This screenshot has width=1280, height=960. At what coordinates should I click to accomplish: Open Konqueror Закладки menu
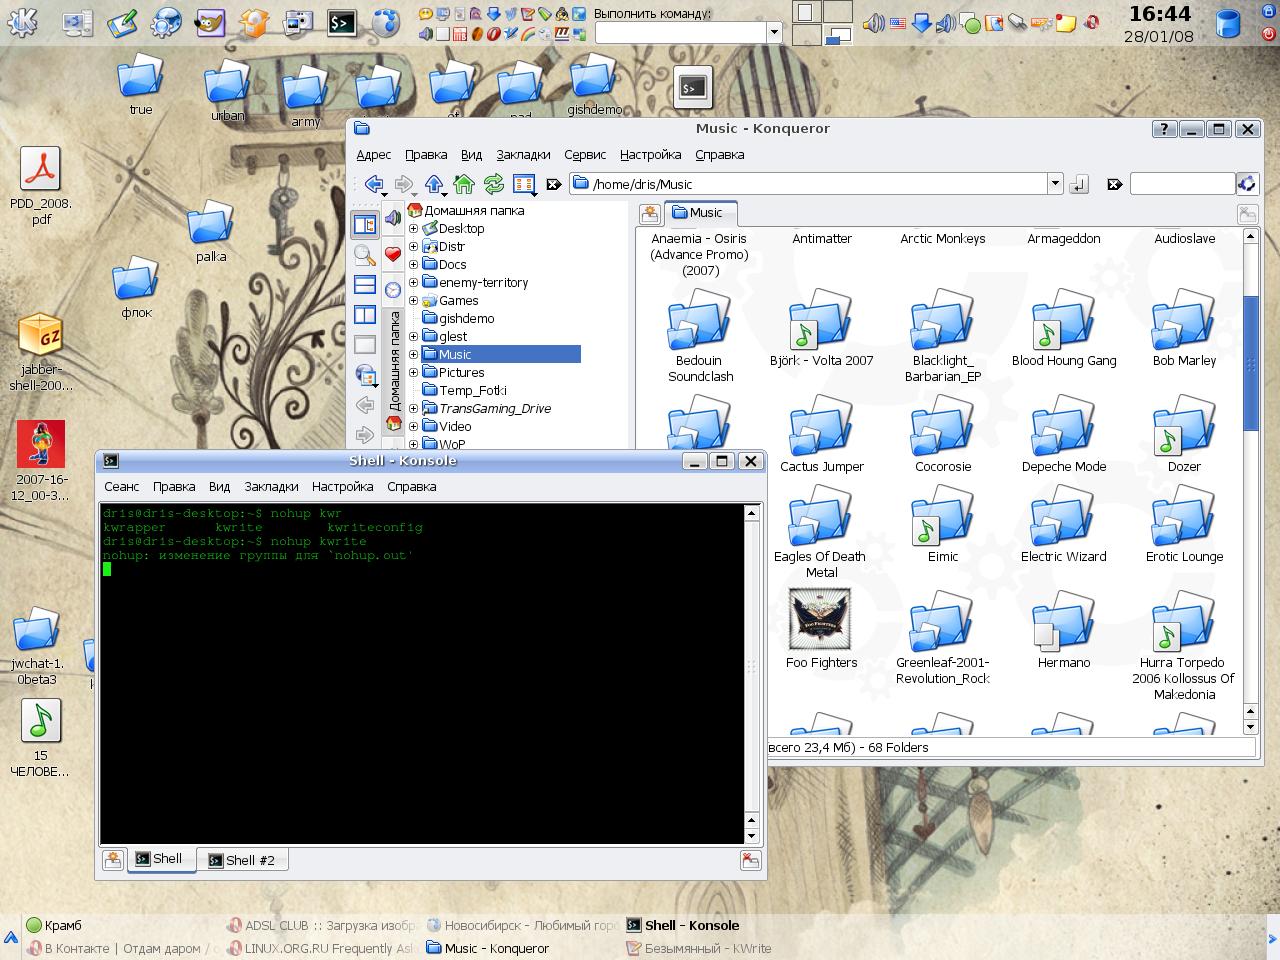(523, 155)
